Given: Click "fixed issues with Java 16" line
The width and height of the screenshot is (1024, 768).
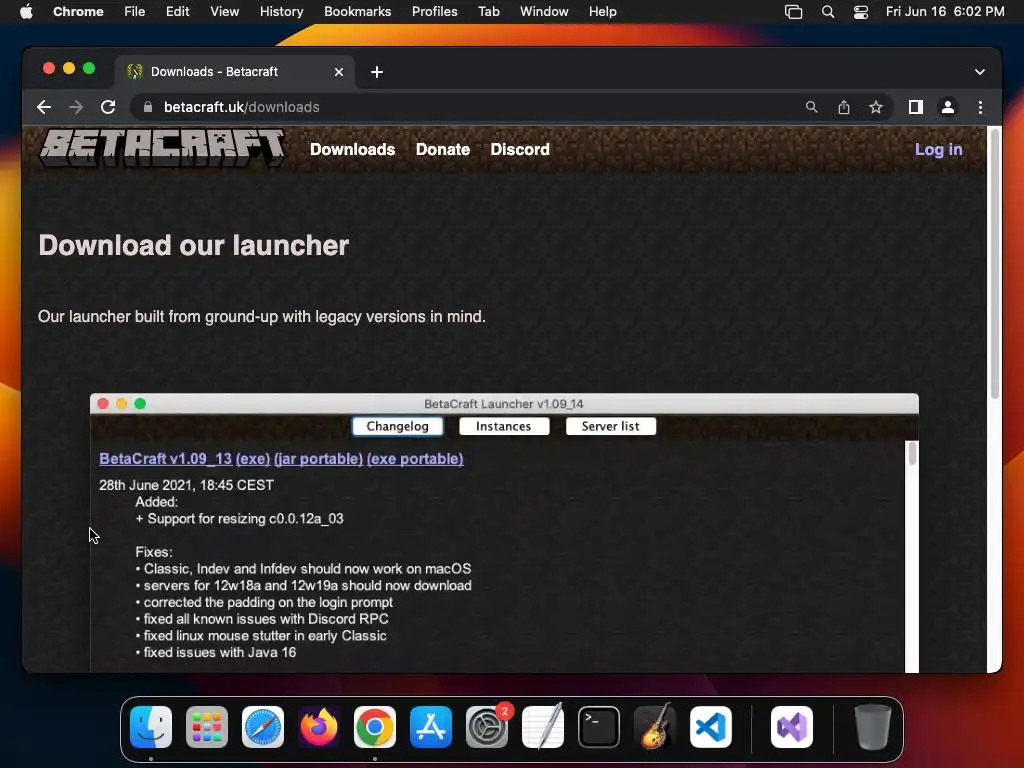Looking at the screenshot, I should point(219,652).
